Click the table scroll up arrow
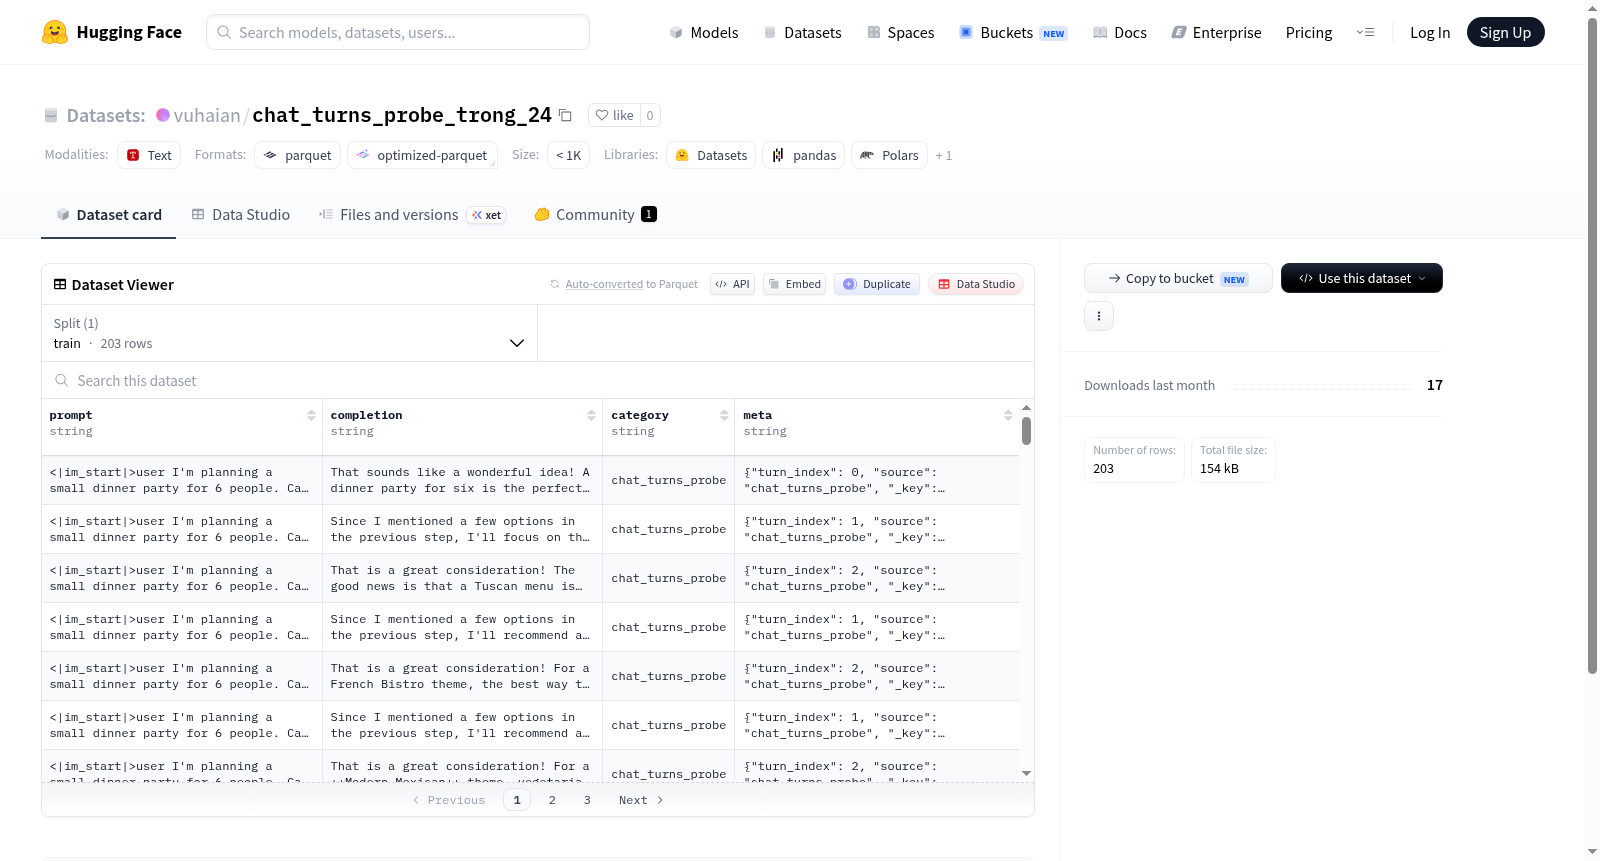This screenshot has height=861, width=1600. pos(1026,408)
